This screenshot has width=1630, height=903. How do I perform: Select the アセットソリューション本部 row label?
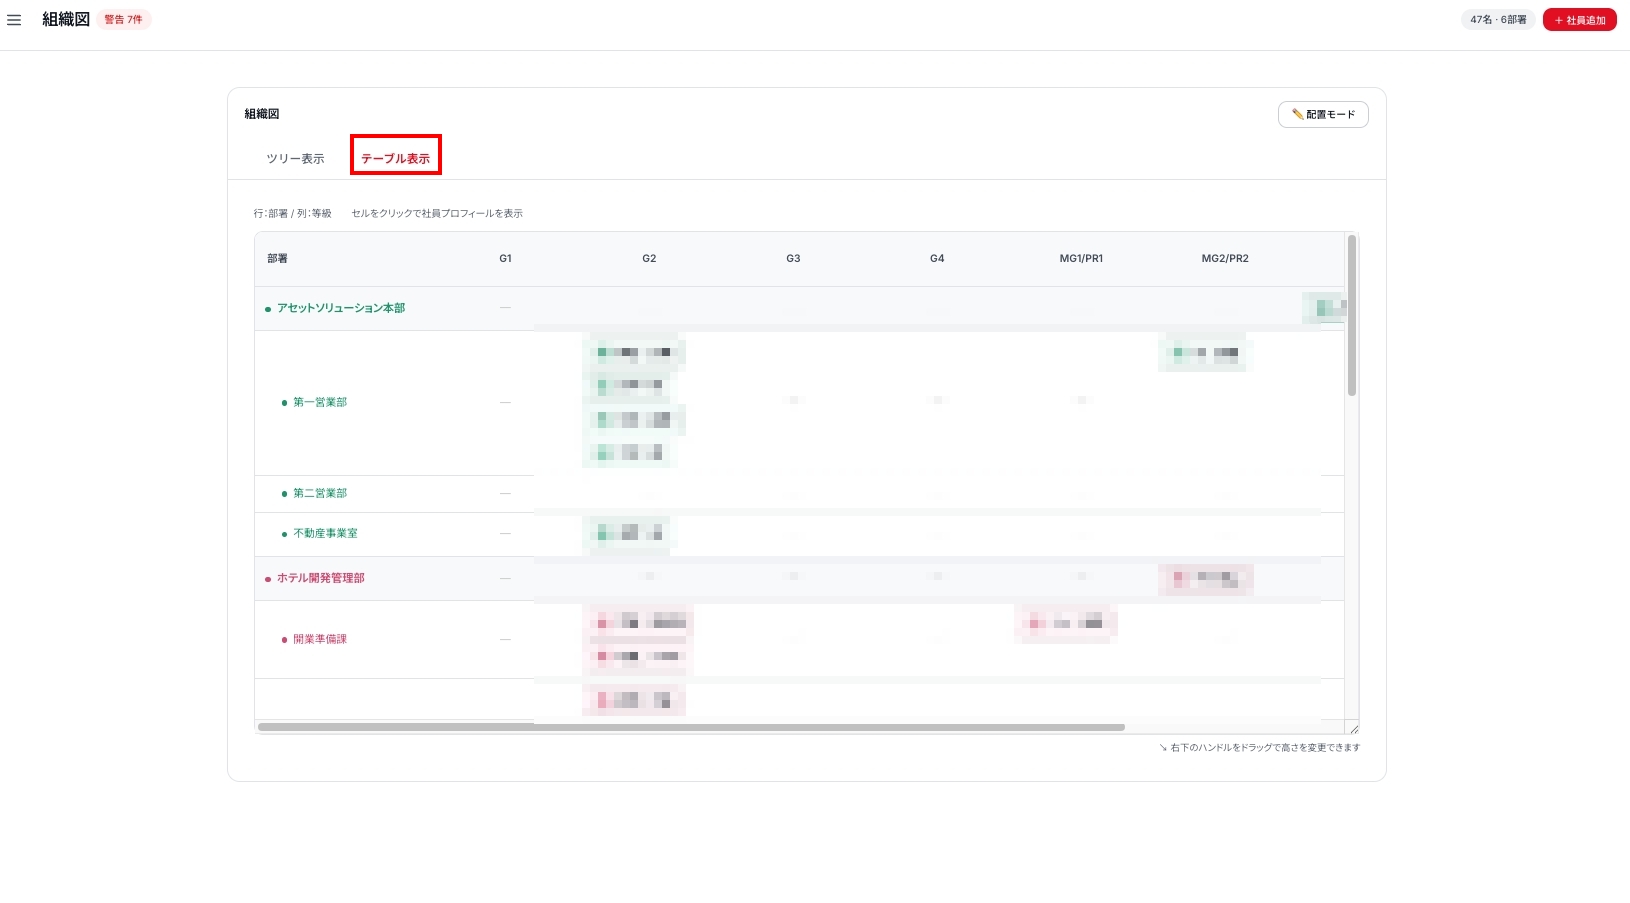[x=341, y=308]
